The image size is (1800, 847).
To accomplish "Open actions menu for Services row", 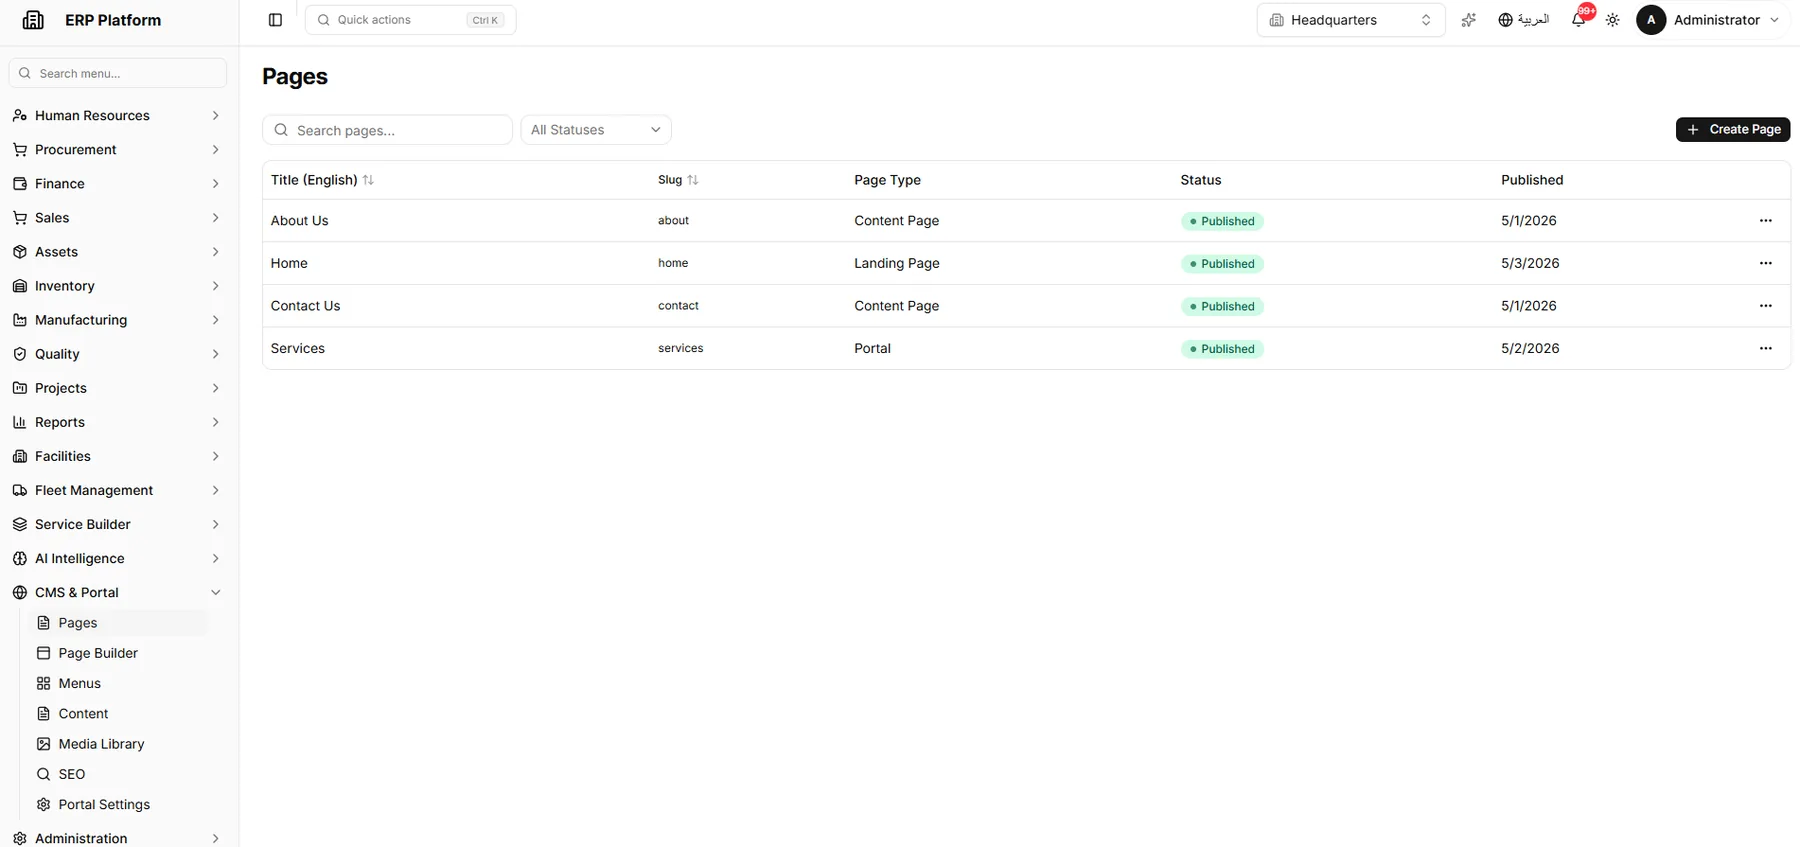I will click(x=1766, y=348).
